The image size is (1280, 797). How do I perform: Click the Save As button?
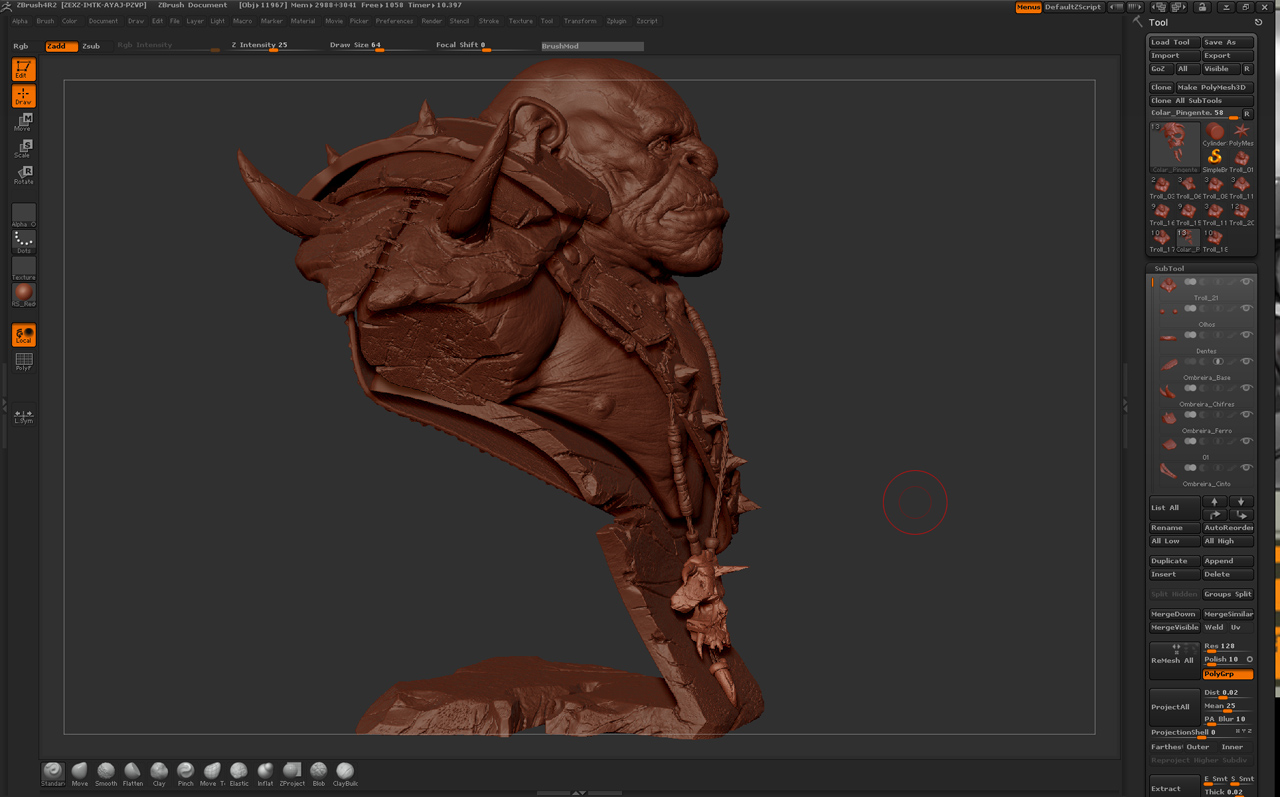pos(1227,42)
